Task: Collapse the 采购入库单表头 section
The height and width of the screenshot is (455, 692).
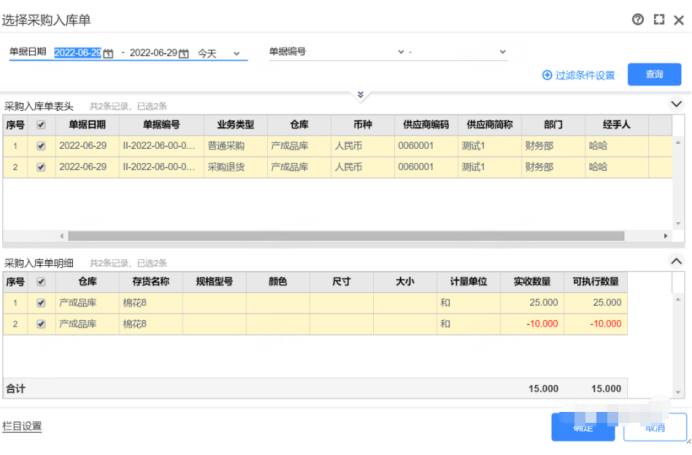Action: (676, 104)
